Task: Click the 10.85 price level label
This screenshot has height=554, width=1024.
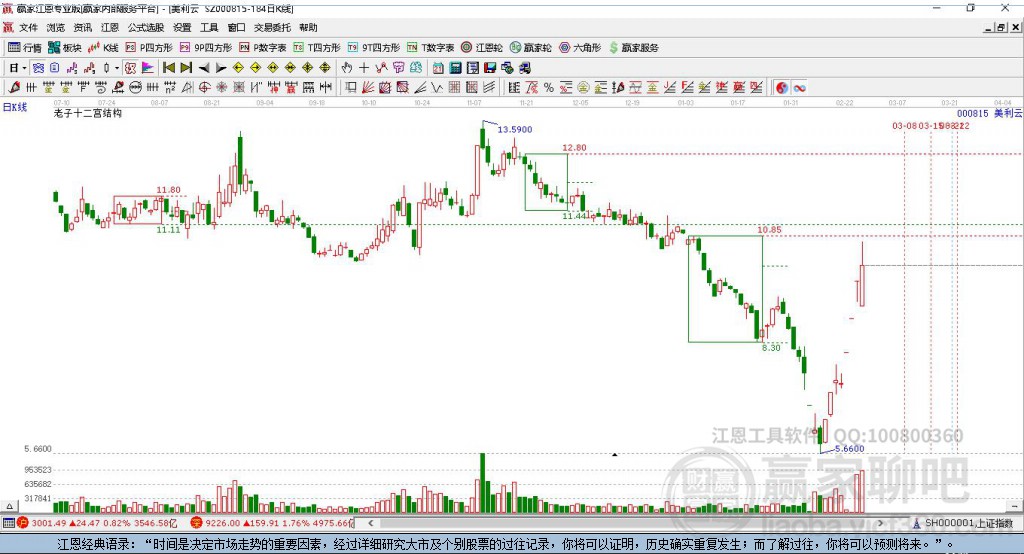Action: click(x=769, y=229)
